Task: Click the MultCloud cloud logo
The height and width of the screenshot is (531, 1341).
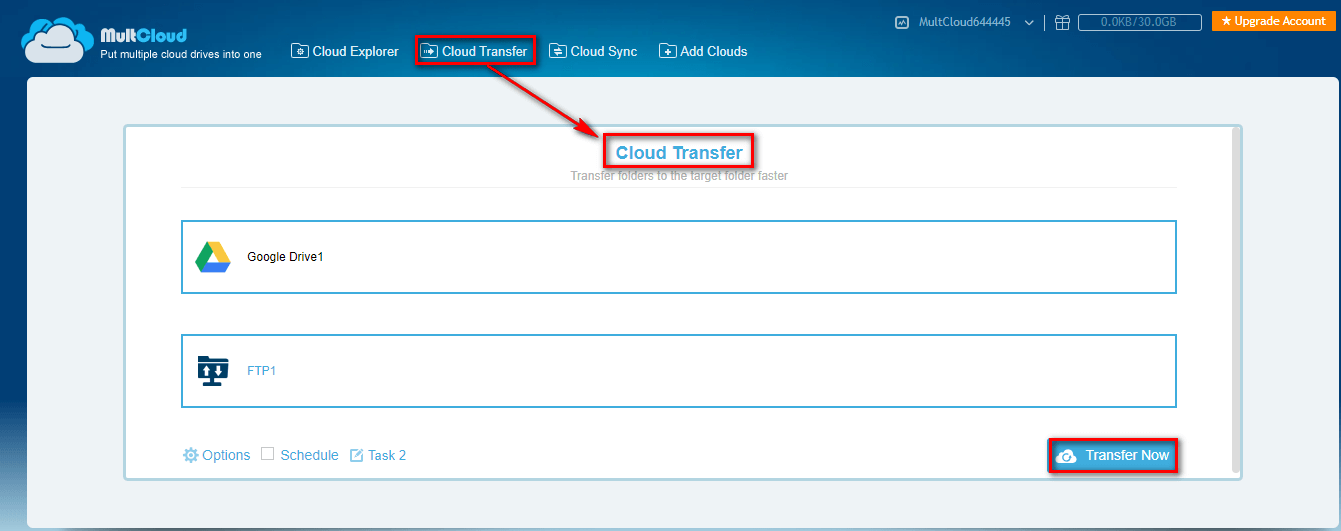Action: [x=58, y=41]
